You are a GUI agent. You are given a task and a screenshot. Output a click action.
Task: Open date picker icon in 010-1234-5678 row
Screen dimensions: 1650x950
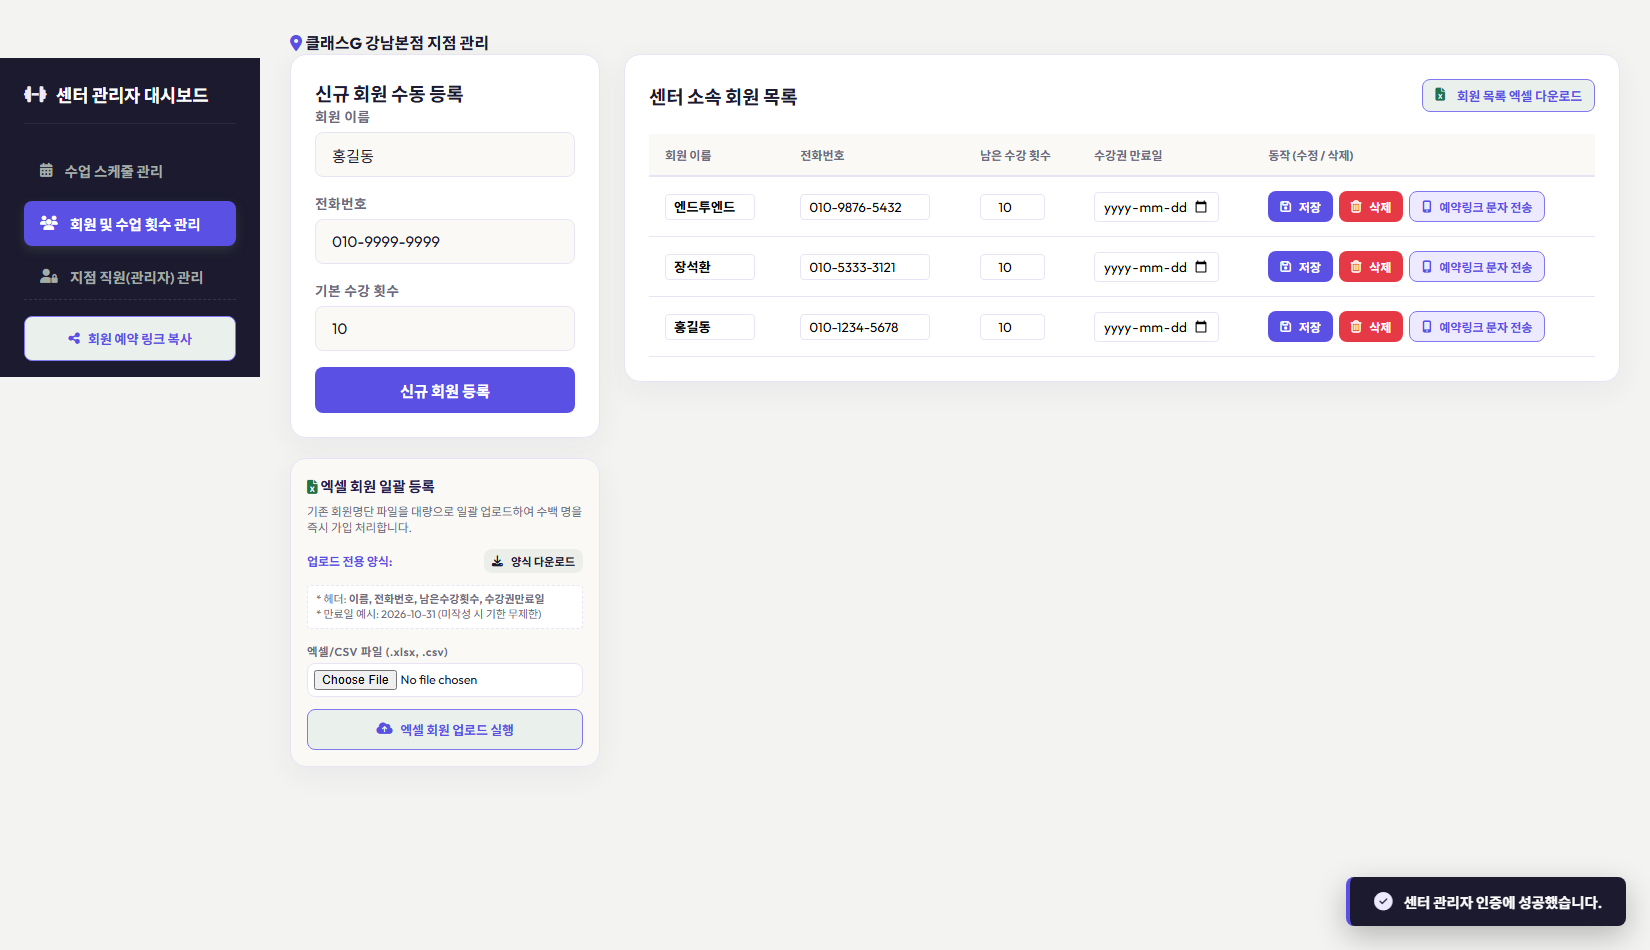[x=1201, y=327]
